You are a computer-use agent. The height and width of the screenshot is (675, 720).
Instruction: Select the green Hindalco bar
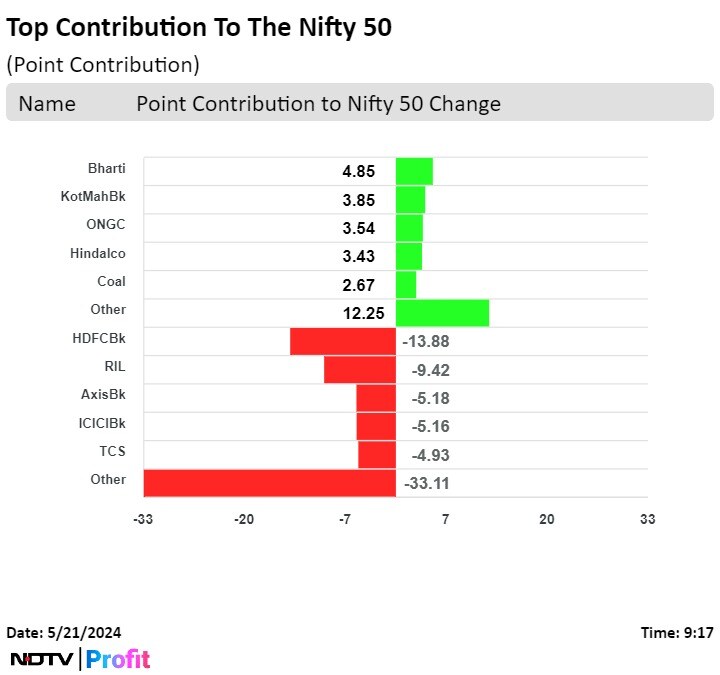point(409,256)
